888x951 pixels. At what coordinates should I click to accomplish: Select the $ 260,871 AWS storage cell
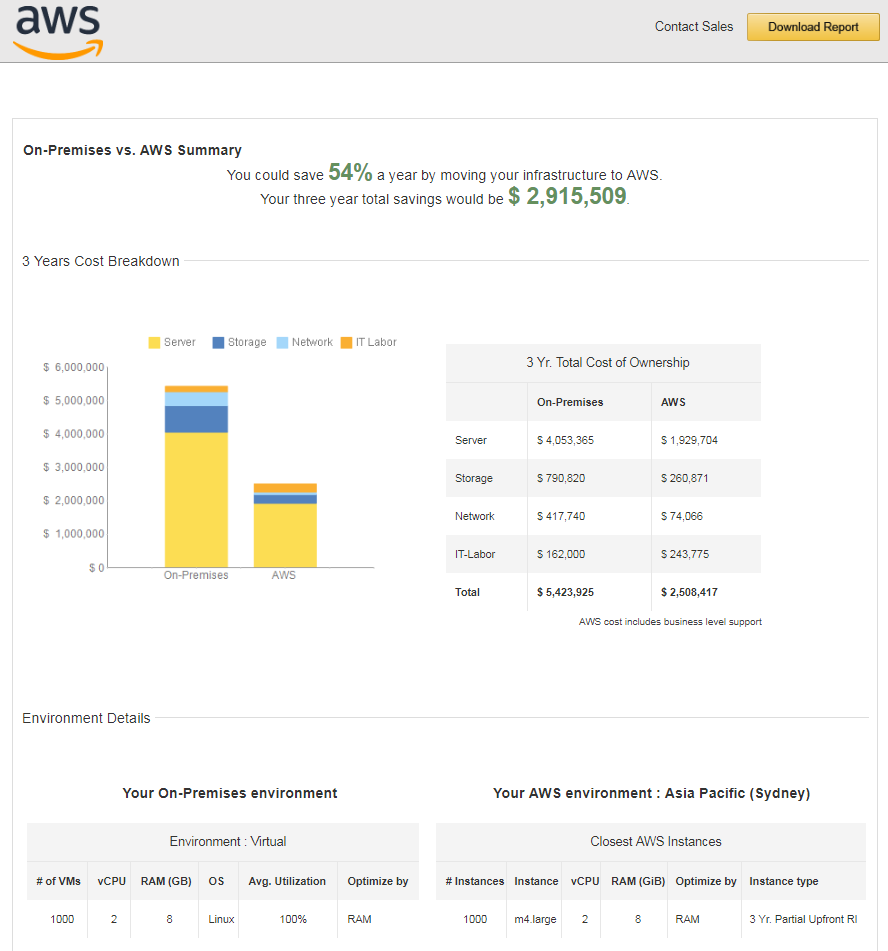(x=684, y=478)
